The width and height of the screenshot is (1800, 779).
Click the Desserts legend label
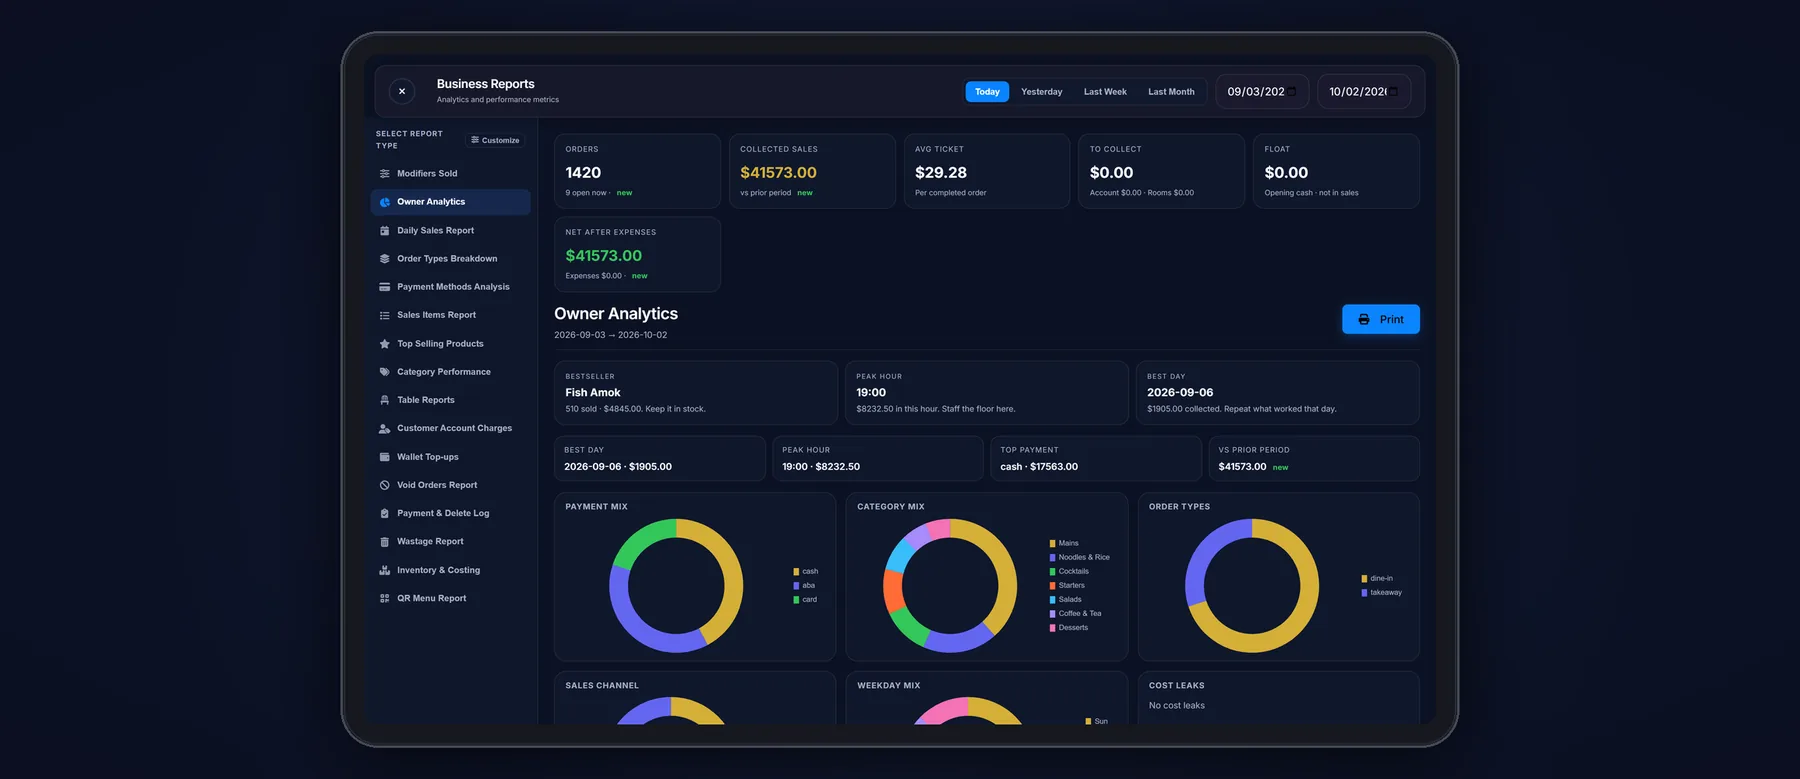(x=1073, y=628)
